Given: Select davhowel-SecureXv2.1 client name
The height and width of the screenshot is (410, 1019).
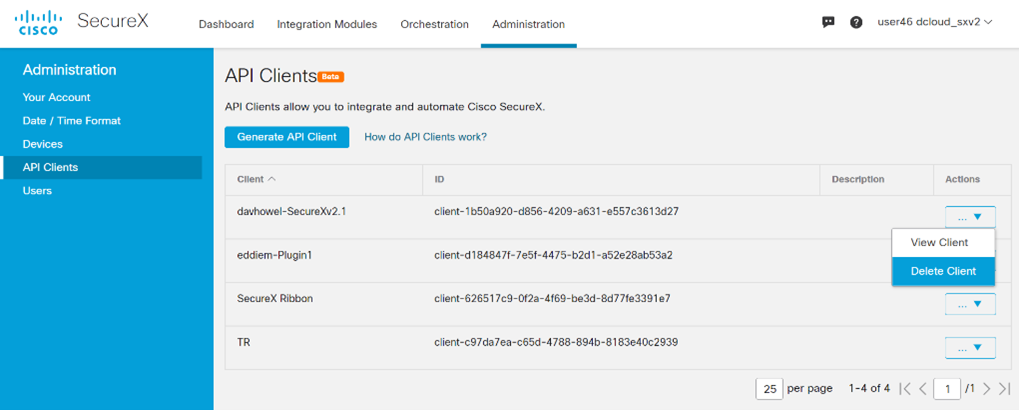Looking at the screenshot, I should point(291,212).
